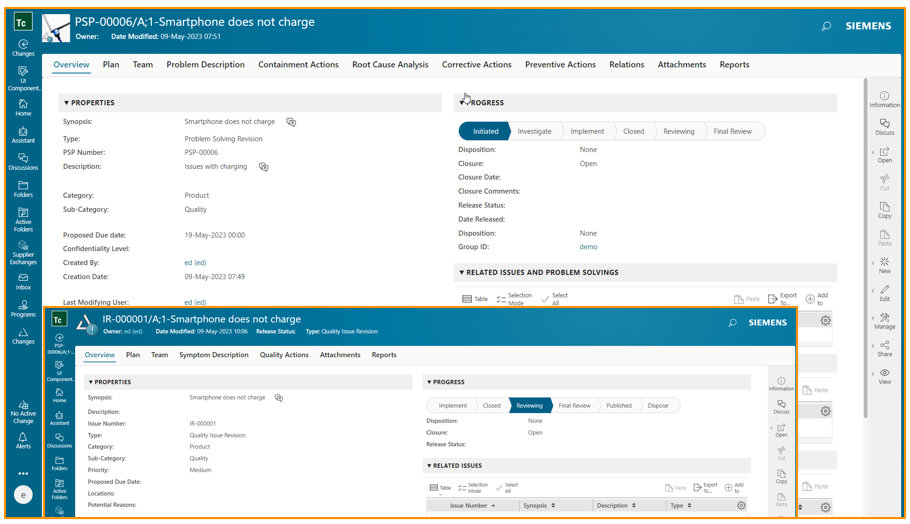Viewport: 910px width, 524px height.
Task: Expand the Manage command group in PSP-00006 toolbar
Action: tap(884, 321)
